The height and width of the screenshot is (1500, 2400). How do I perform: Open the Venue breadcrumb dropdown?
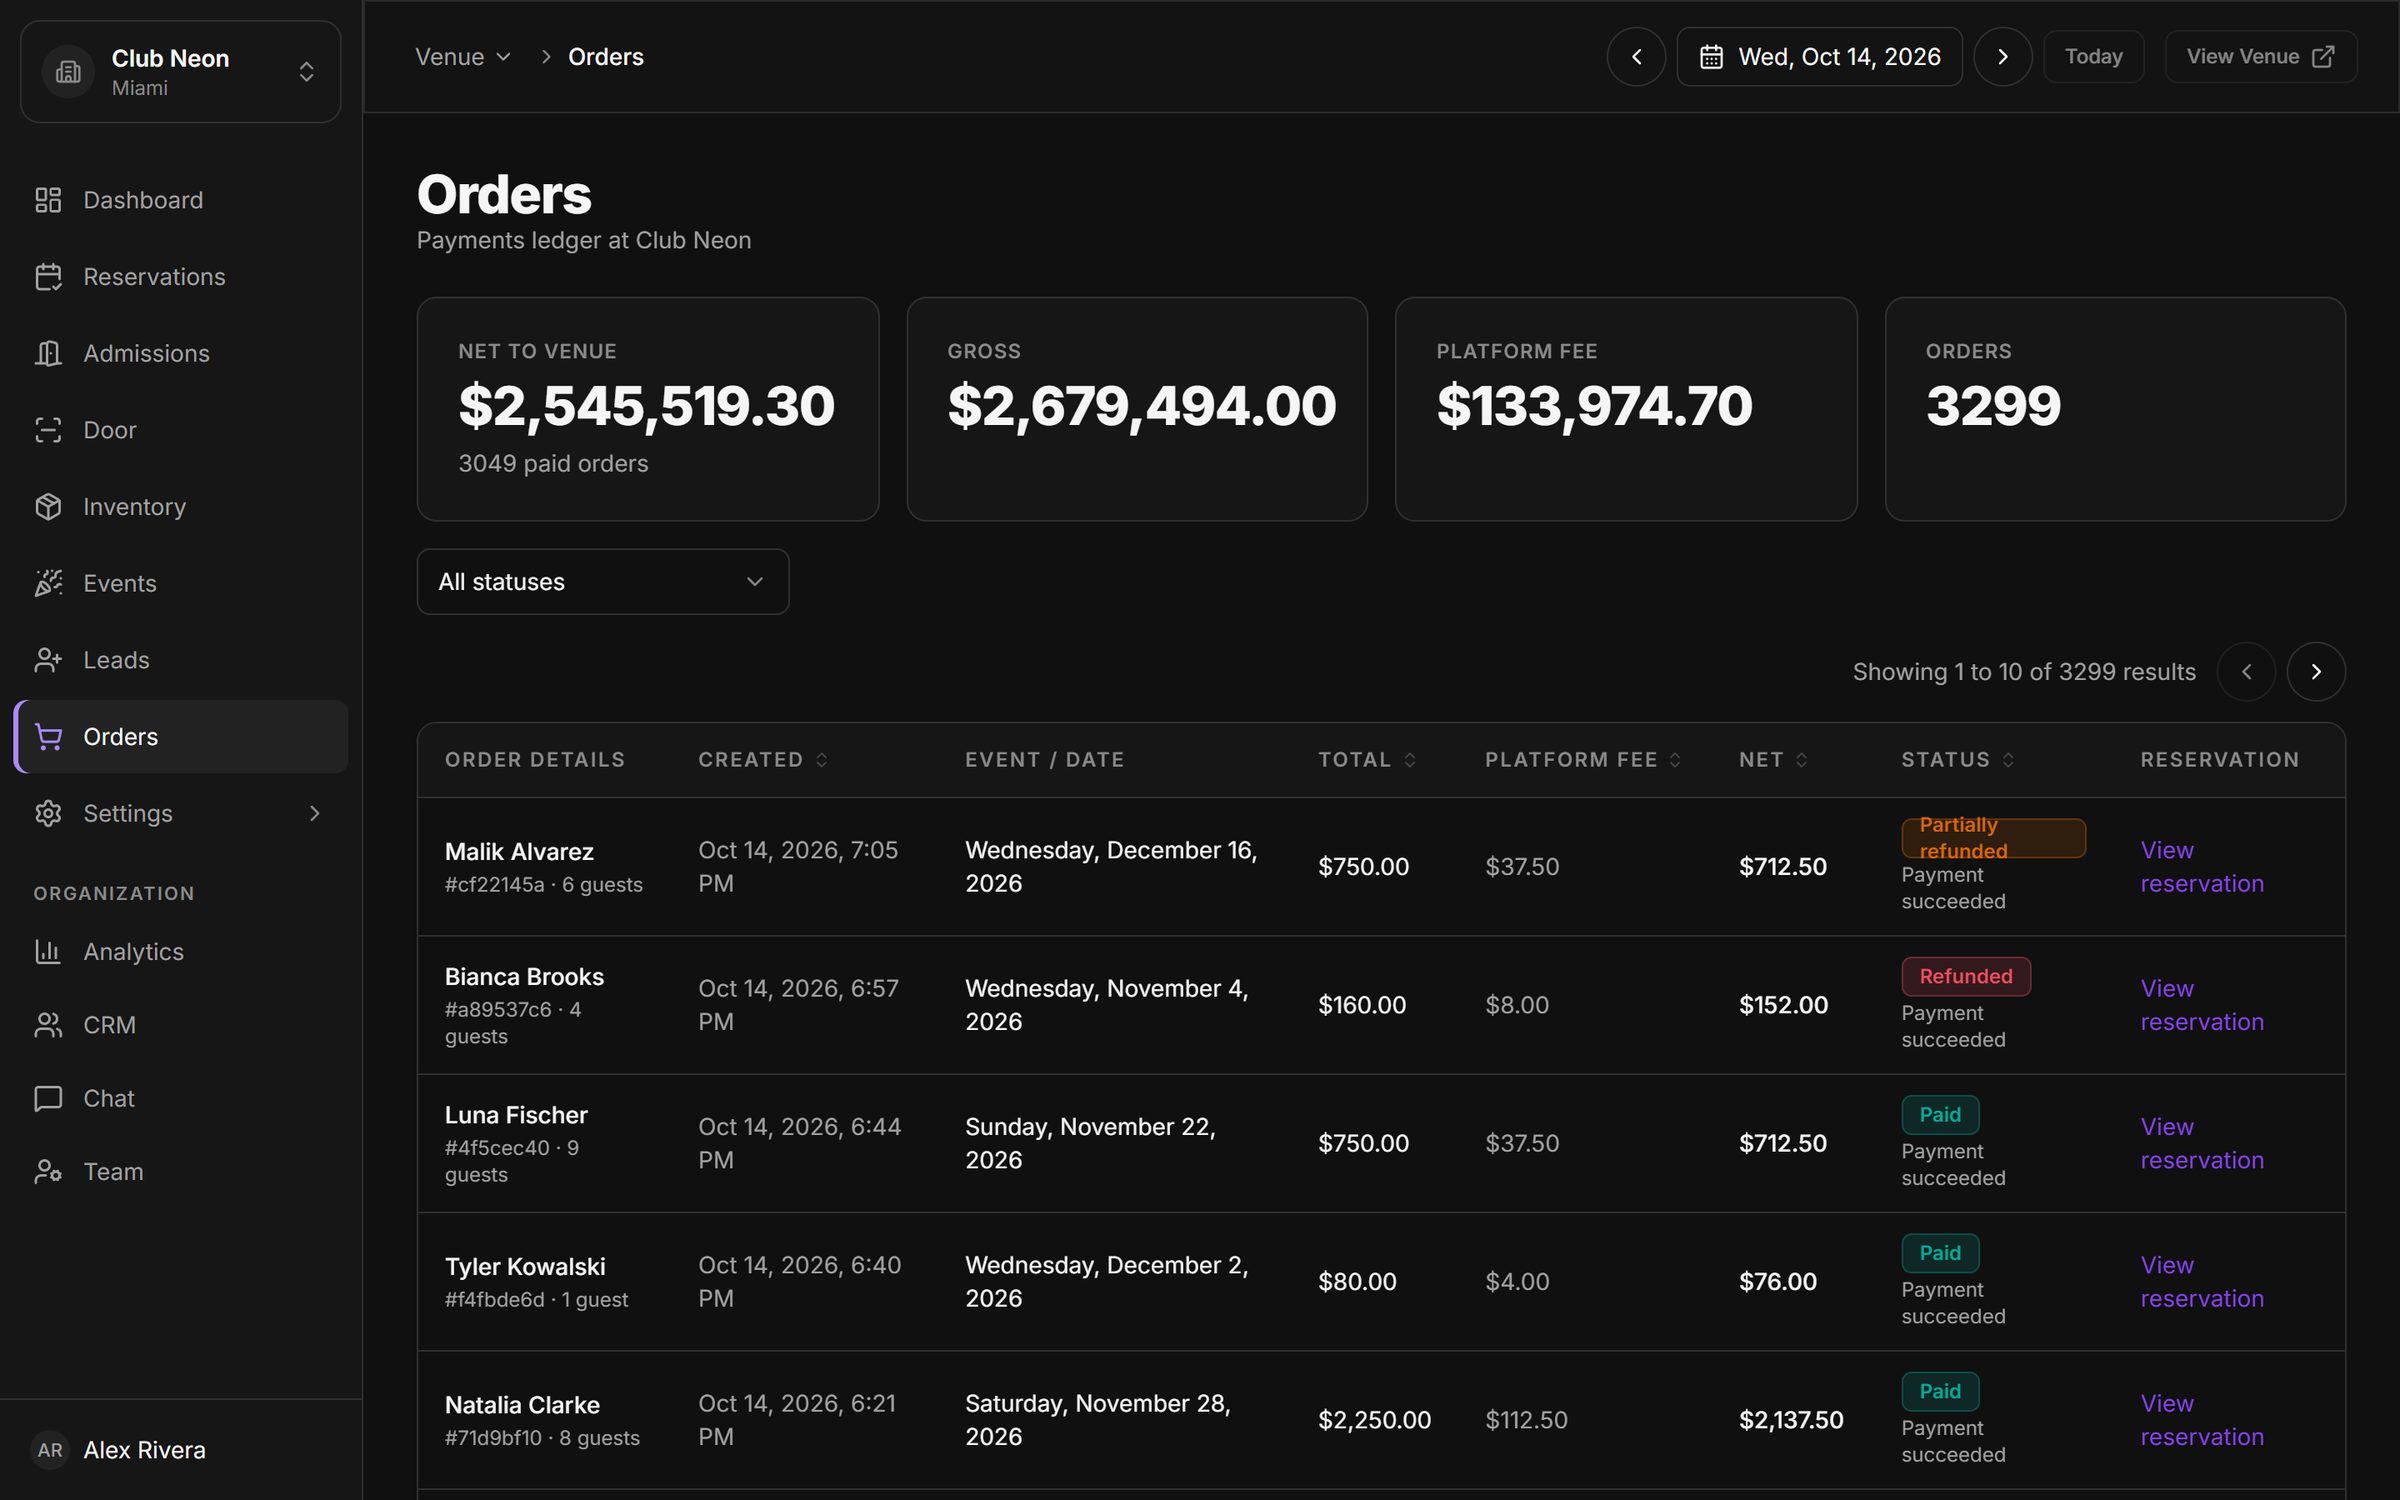[x=463, y=57]
